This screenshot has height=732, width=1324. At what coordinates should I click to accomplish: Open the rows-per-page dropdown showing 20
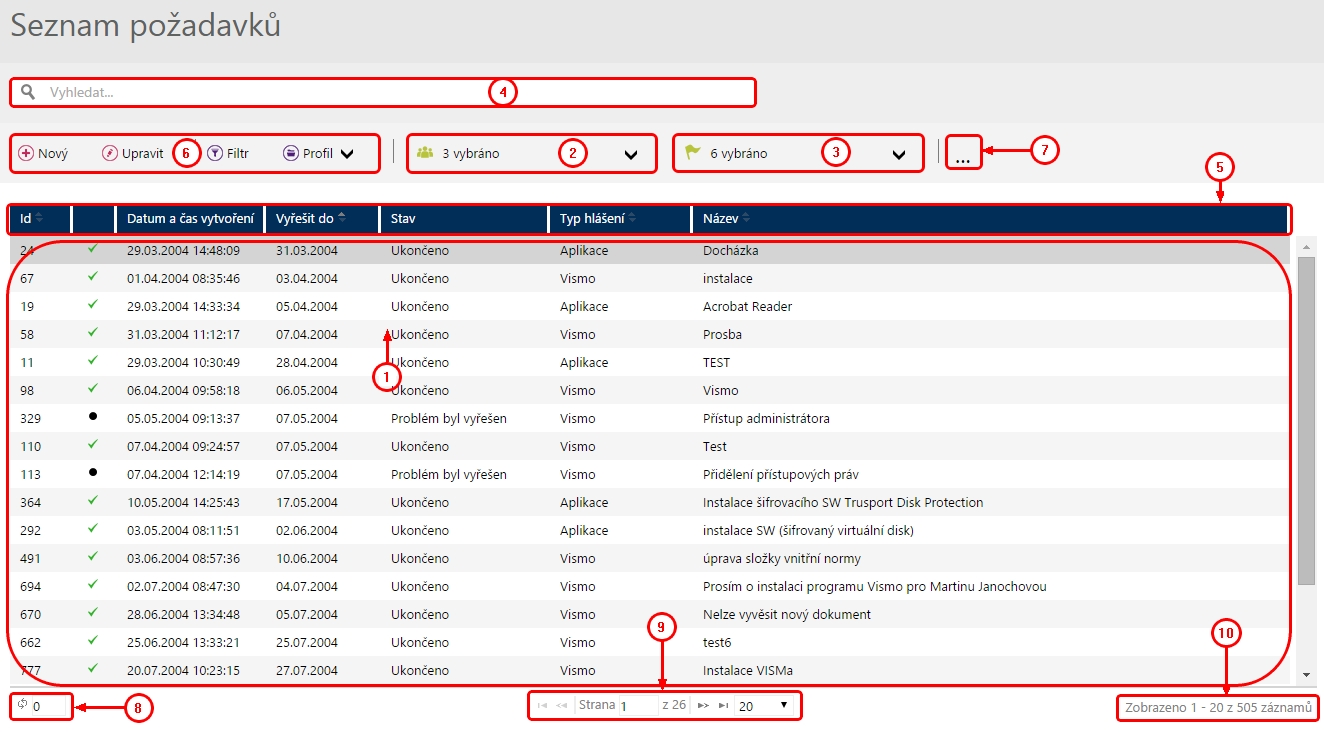point(763,706)
